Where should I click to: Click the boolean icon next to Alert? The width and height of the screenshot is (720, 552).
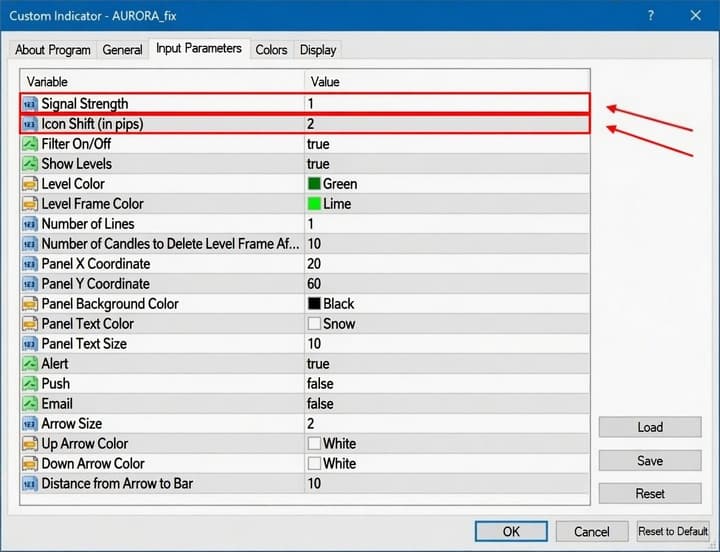click(x=30, y=364)
